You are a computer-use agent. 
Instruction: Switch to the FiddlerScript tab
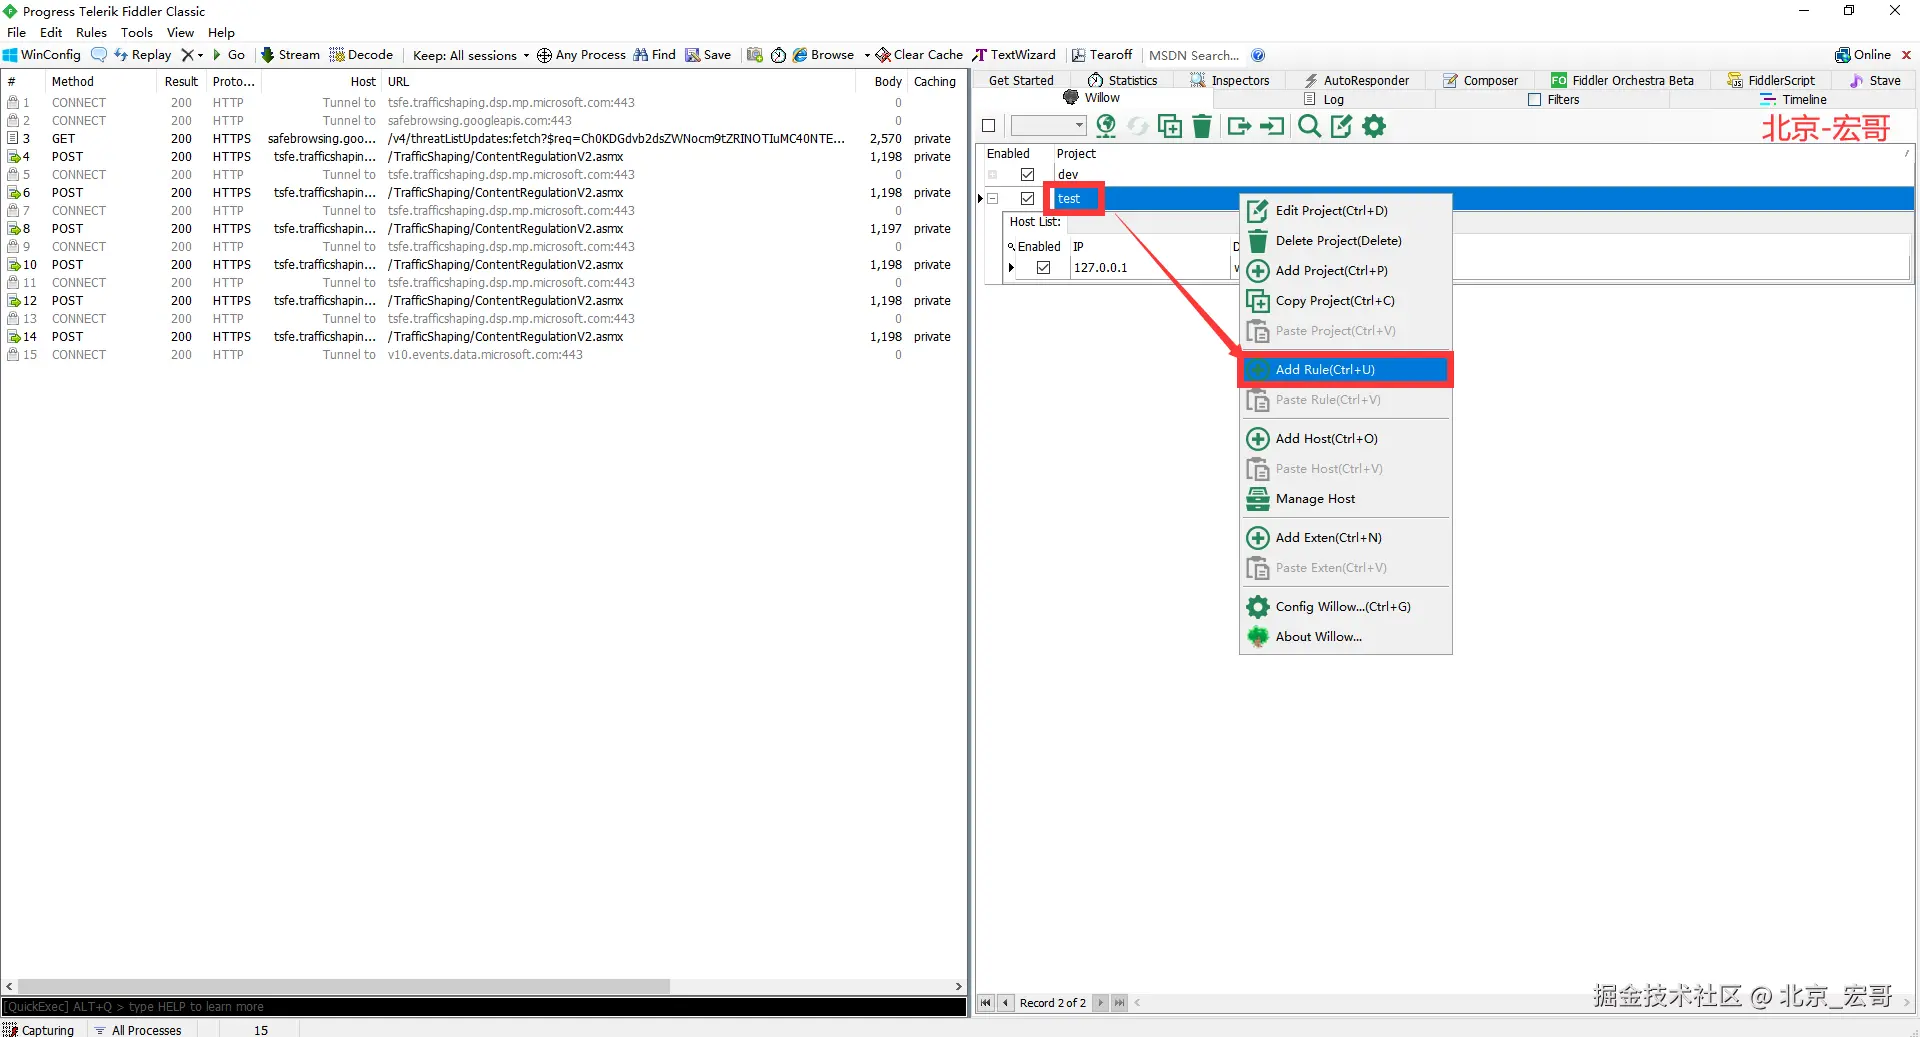[x=1770, y=80]
